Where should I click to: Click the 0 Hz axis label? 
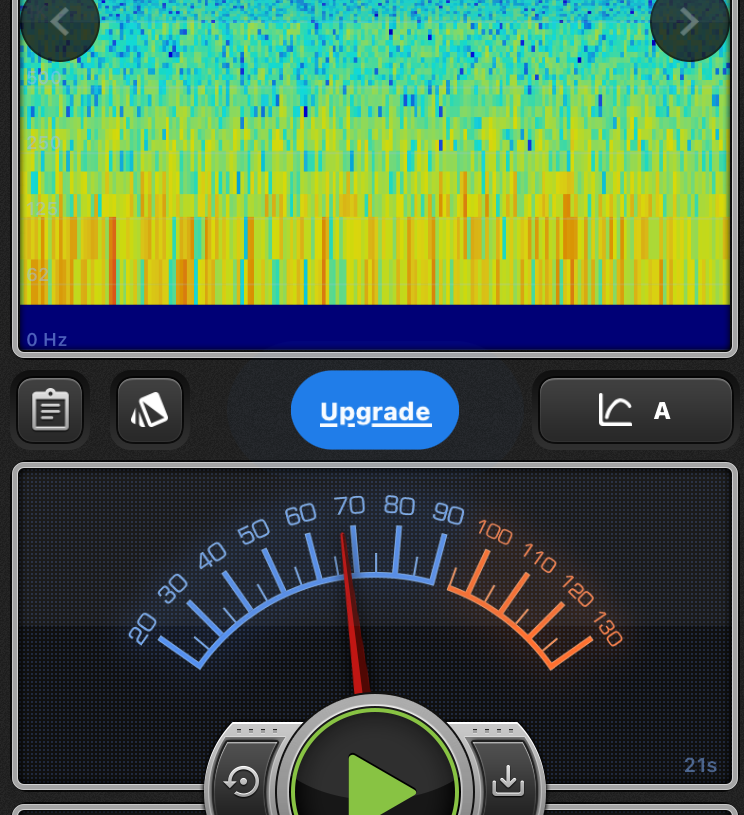click(47, 340)
